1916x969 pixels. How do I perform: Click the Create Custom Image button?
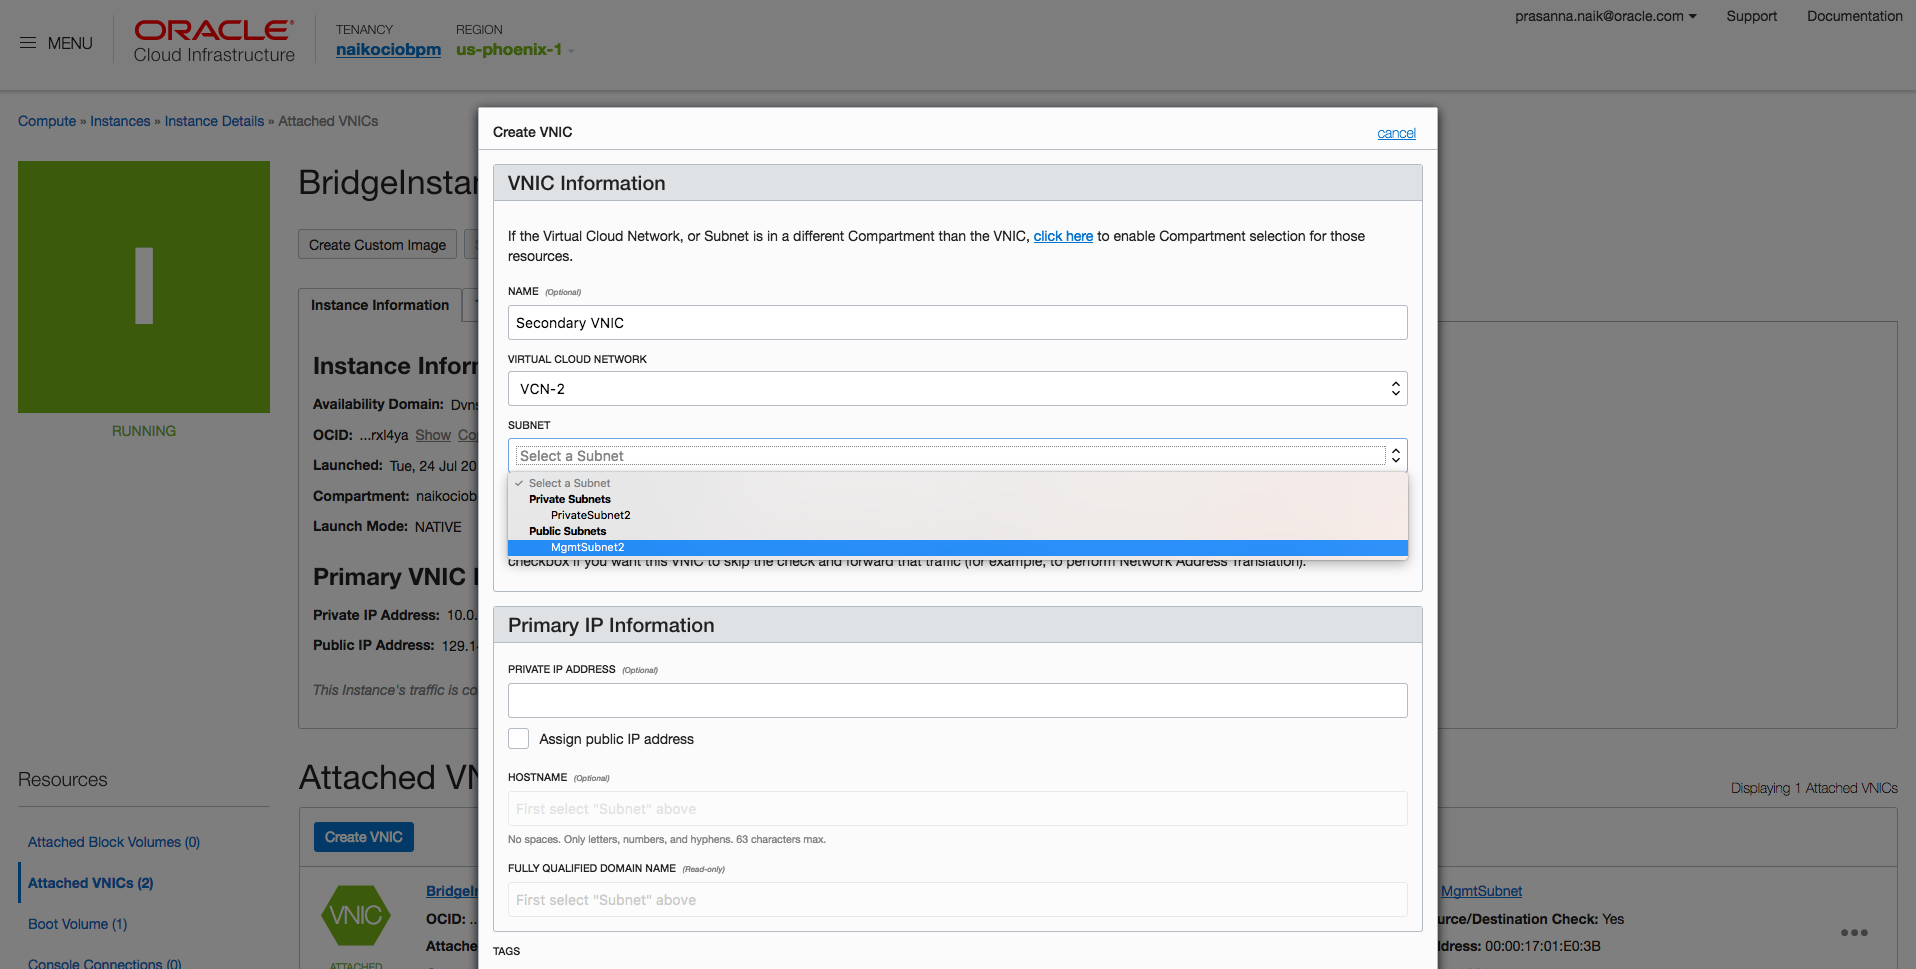click(x=377, y=245)
